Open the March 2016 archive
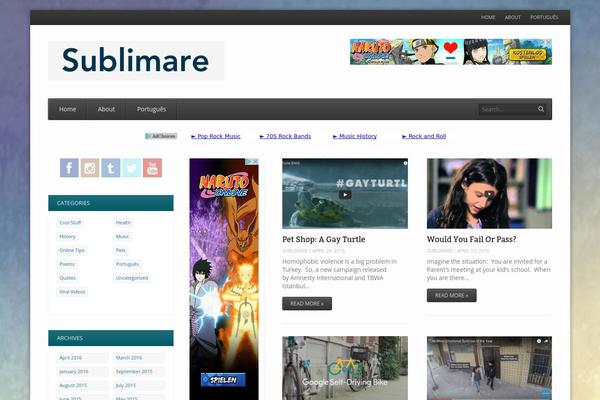Image resolution: width=600 pixels, height=400 pixels. point(139,358)
